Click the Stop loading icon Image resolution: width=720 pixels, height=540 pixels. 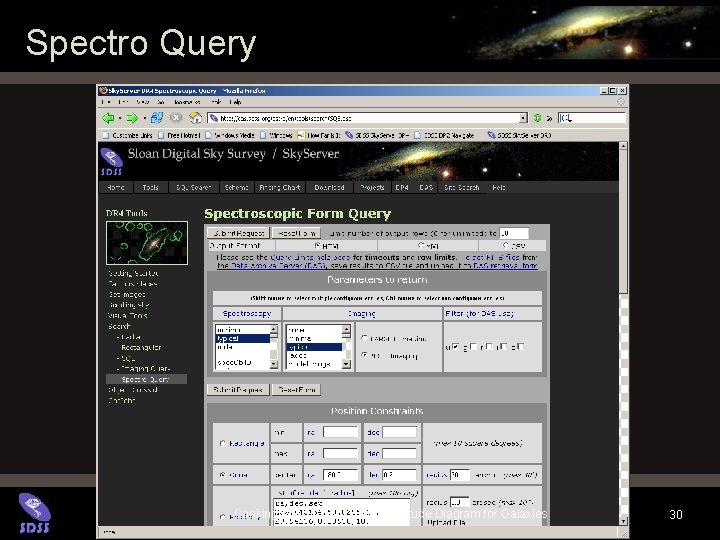pos(176,118)
